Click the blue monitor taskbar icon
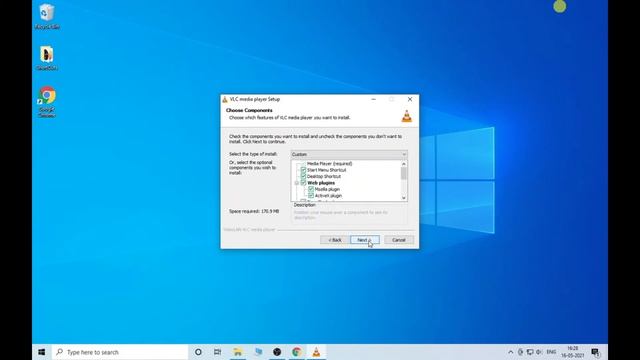This screenshot has width=640, height=360. pos(258,352)
